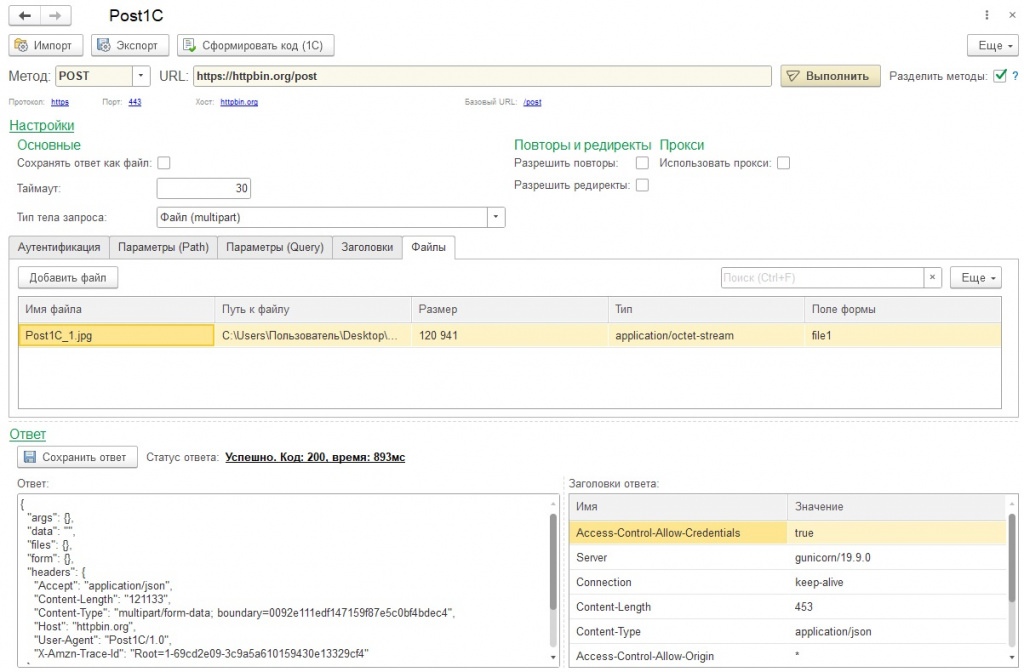Click the Размер column header
This screenshot has width=1024, height=672.
(x=509, y=310)
